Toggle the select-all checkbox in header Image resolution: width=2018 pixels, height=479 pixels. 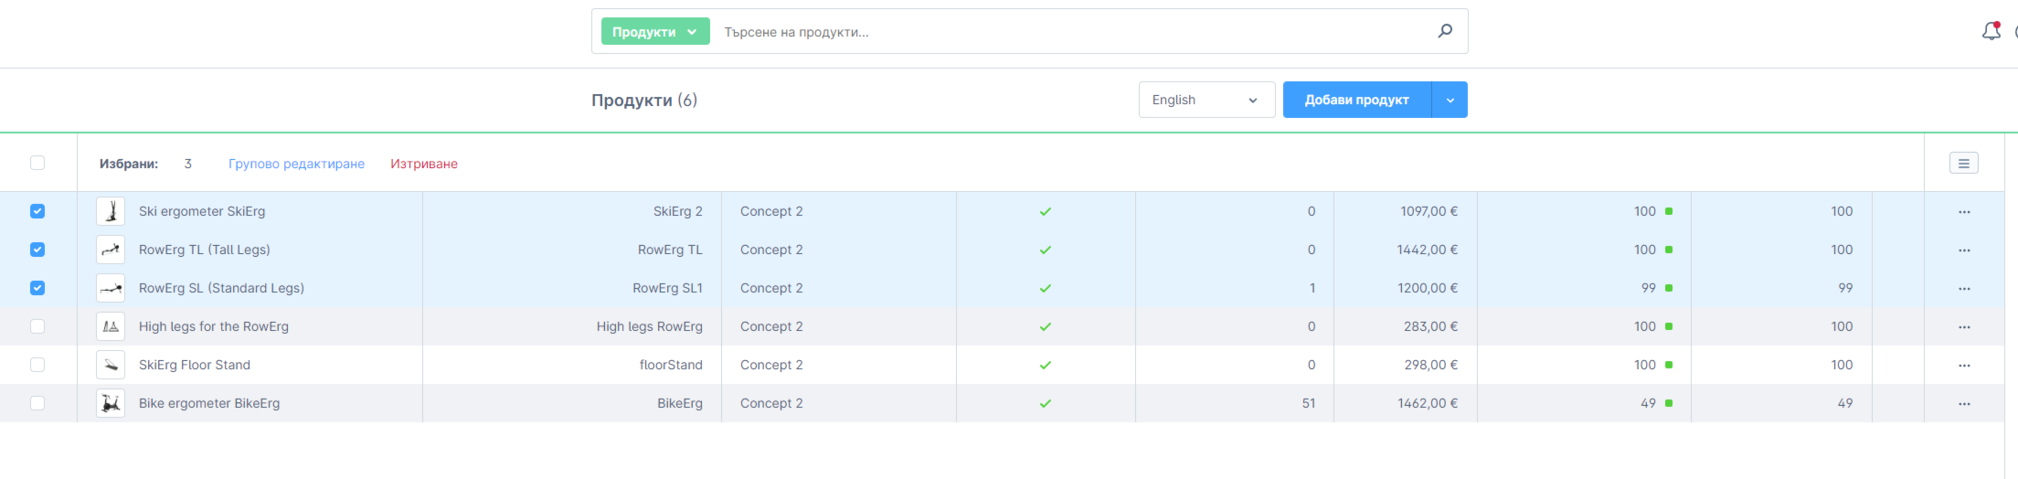[x=38, y=163]
